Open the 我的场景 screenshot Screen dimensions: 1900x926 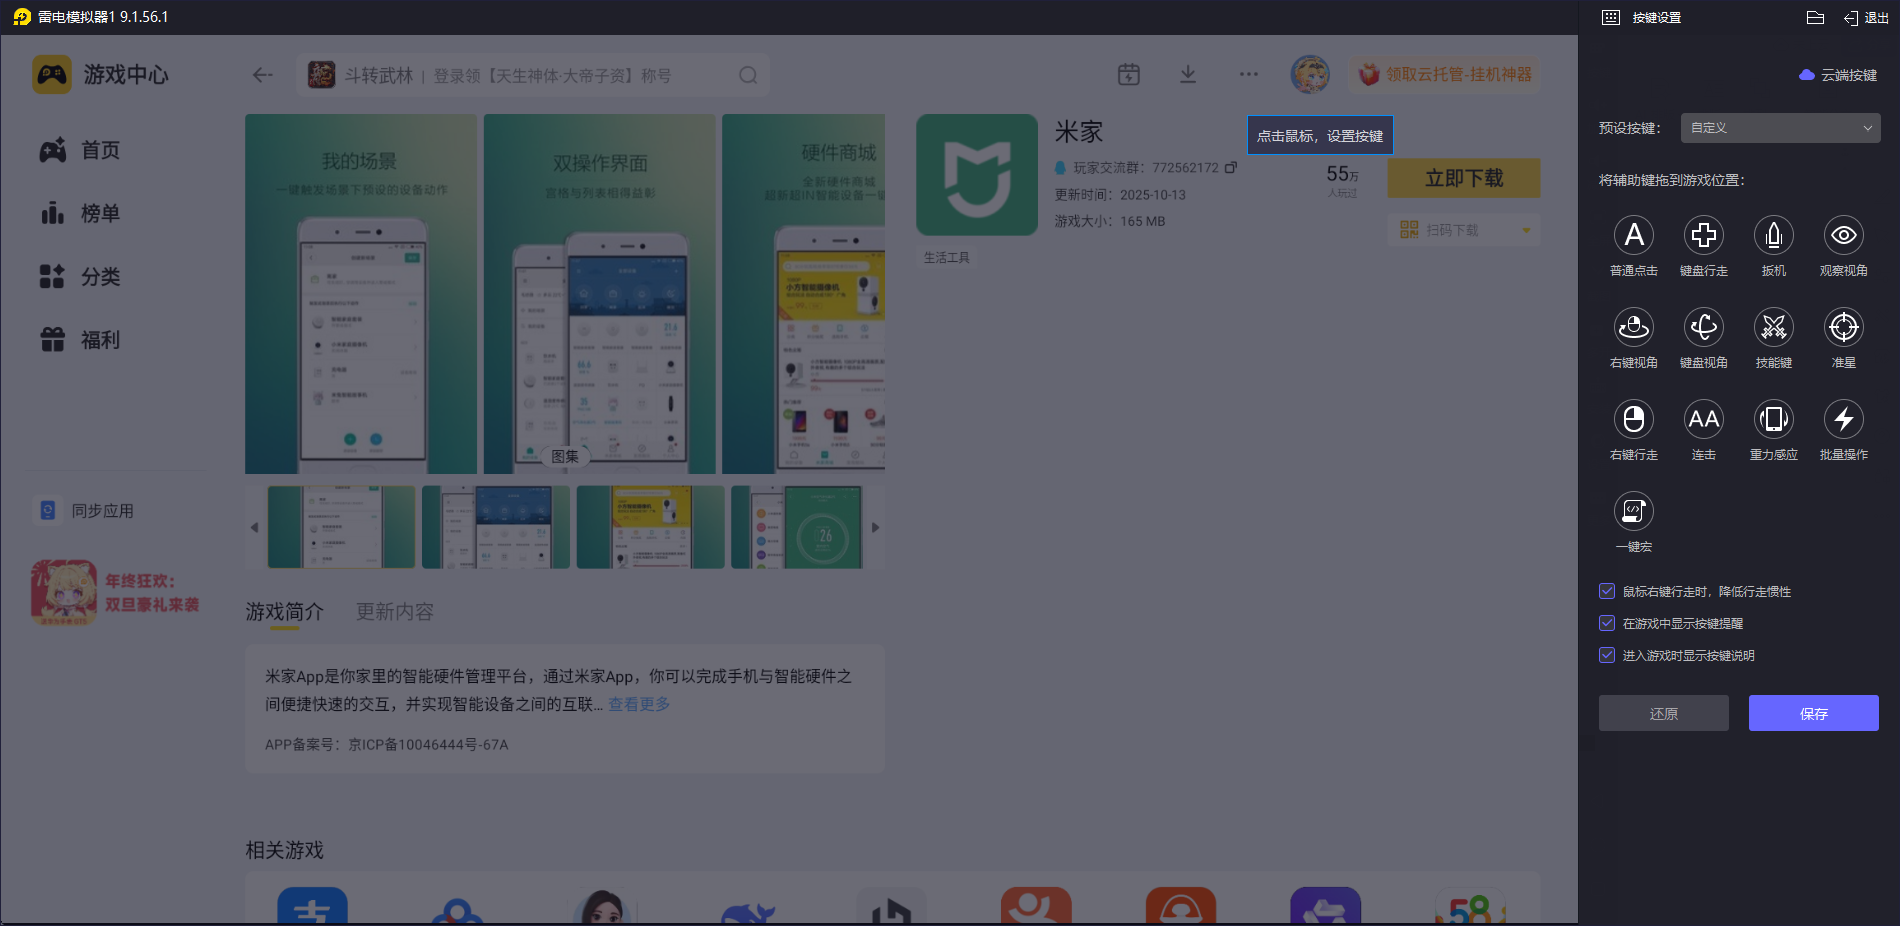pos(360,294)
